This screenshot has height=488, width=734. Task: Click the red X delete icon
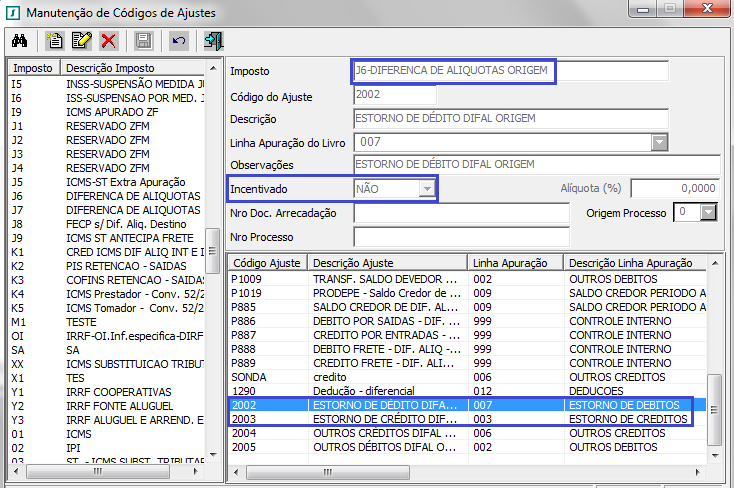(108, 41)
